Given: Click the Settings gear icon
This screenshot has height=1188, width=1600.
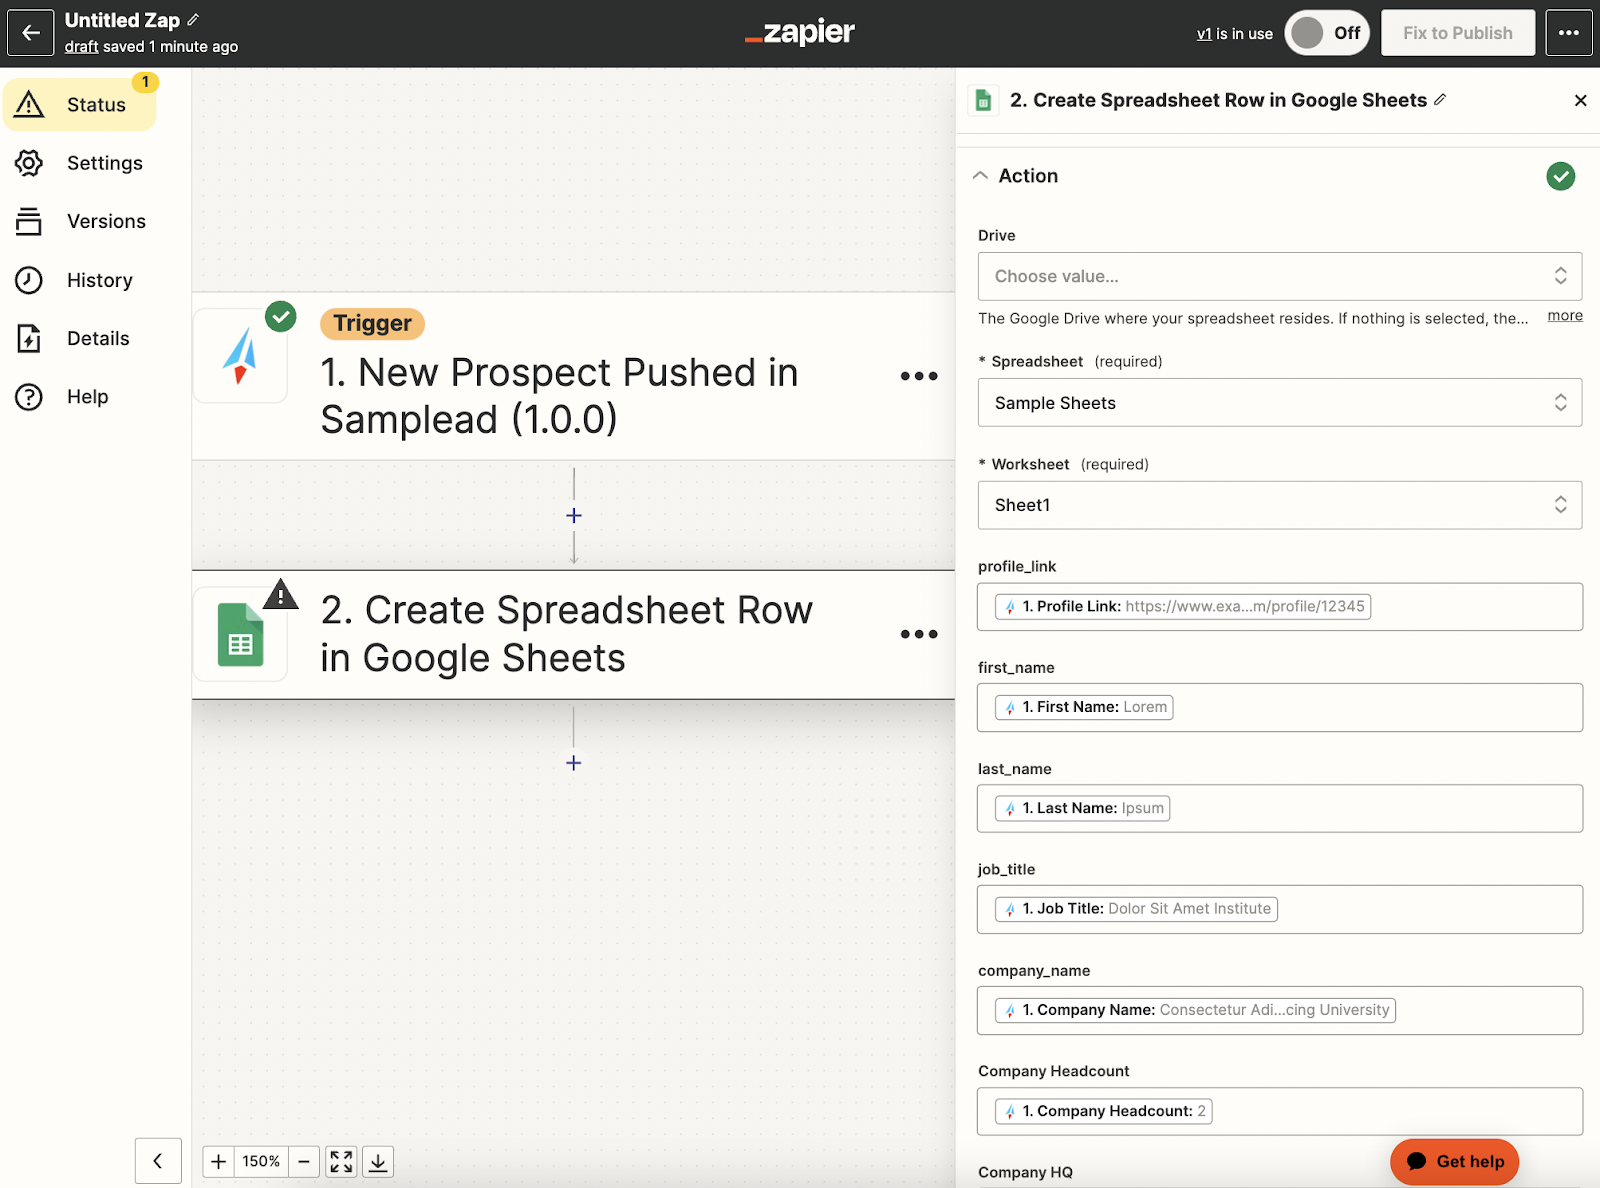Looking at the screenshot, I should [x=29, y=163].
